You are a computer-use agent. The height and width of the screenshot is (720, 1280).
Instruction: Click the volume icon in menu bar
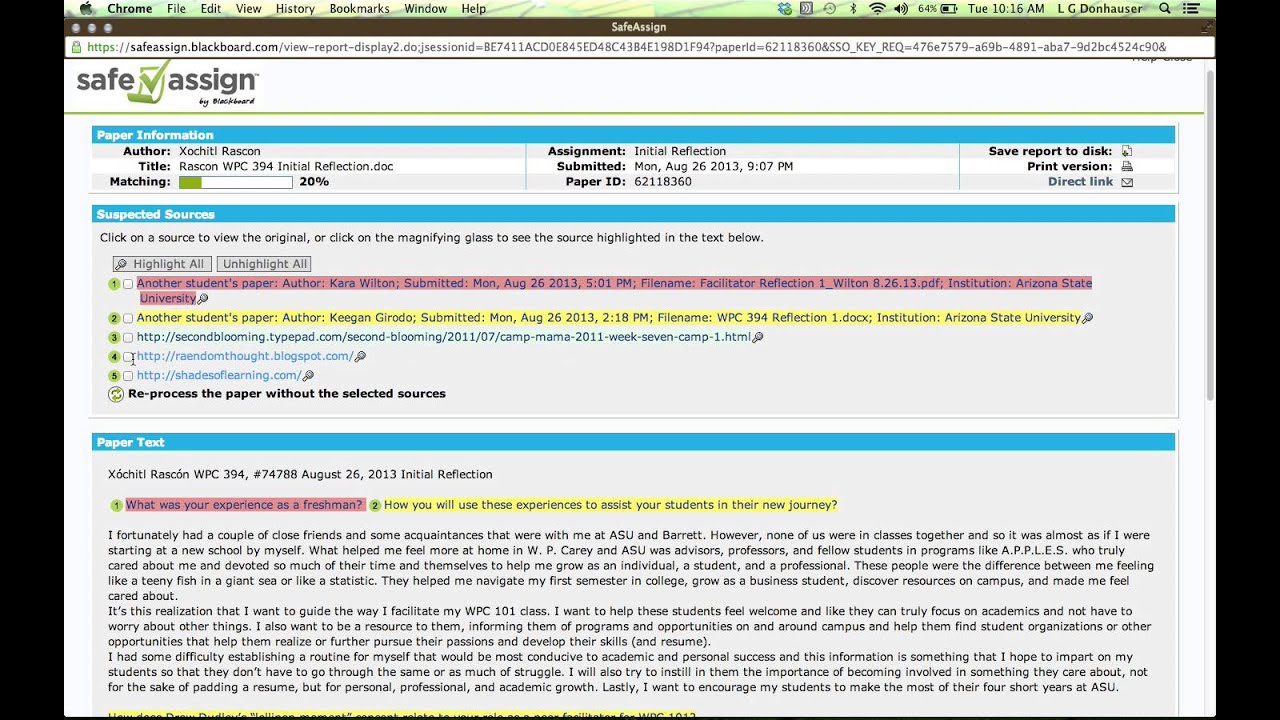point(901,9)
